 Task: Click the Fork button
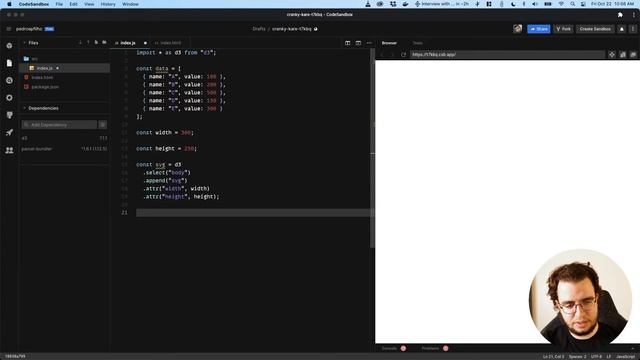click(x=564, y=29)
